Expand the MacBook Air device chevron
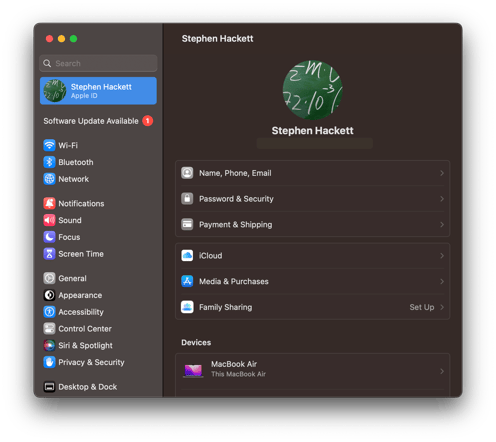 pyautogui.click(x=442, y=371)
